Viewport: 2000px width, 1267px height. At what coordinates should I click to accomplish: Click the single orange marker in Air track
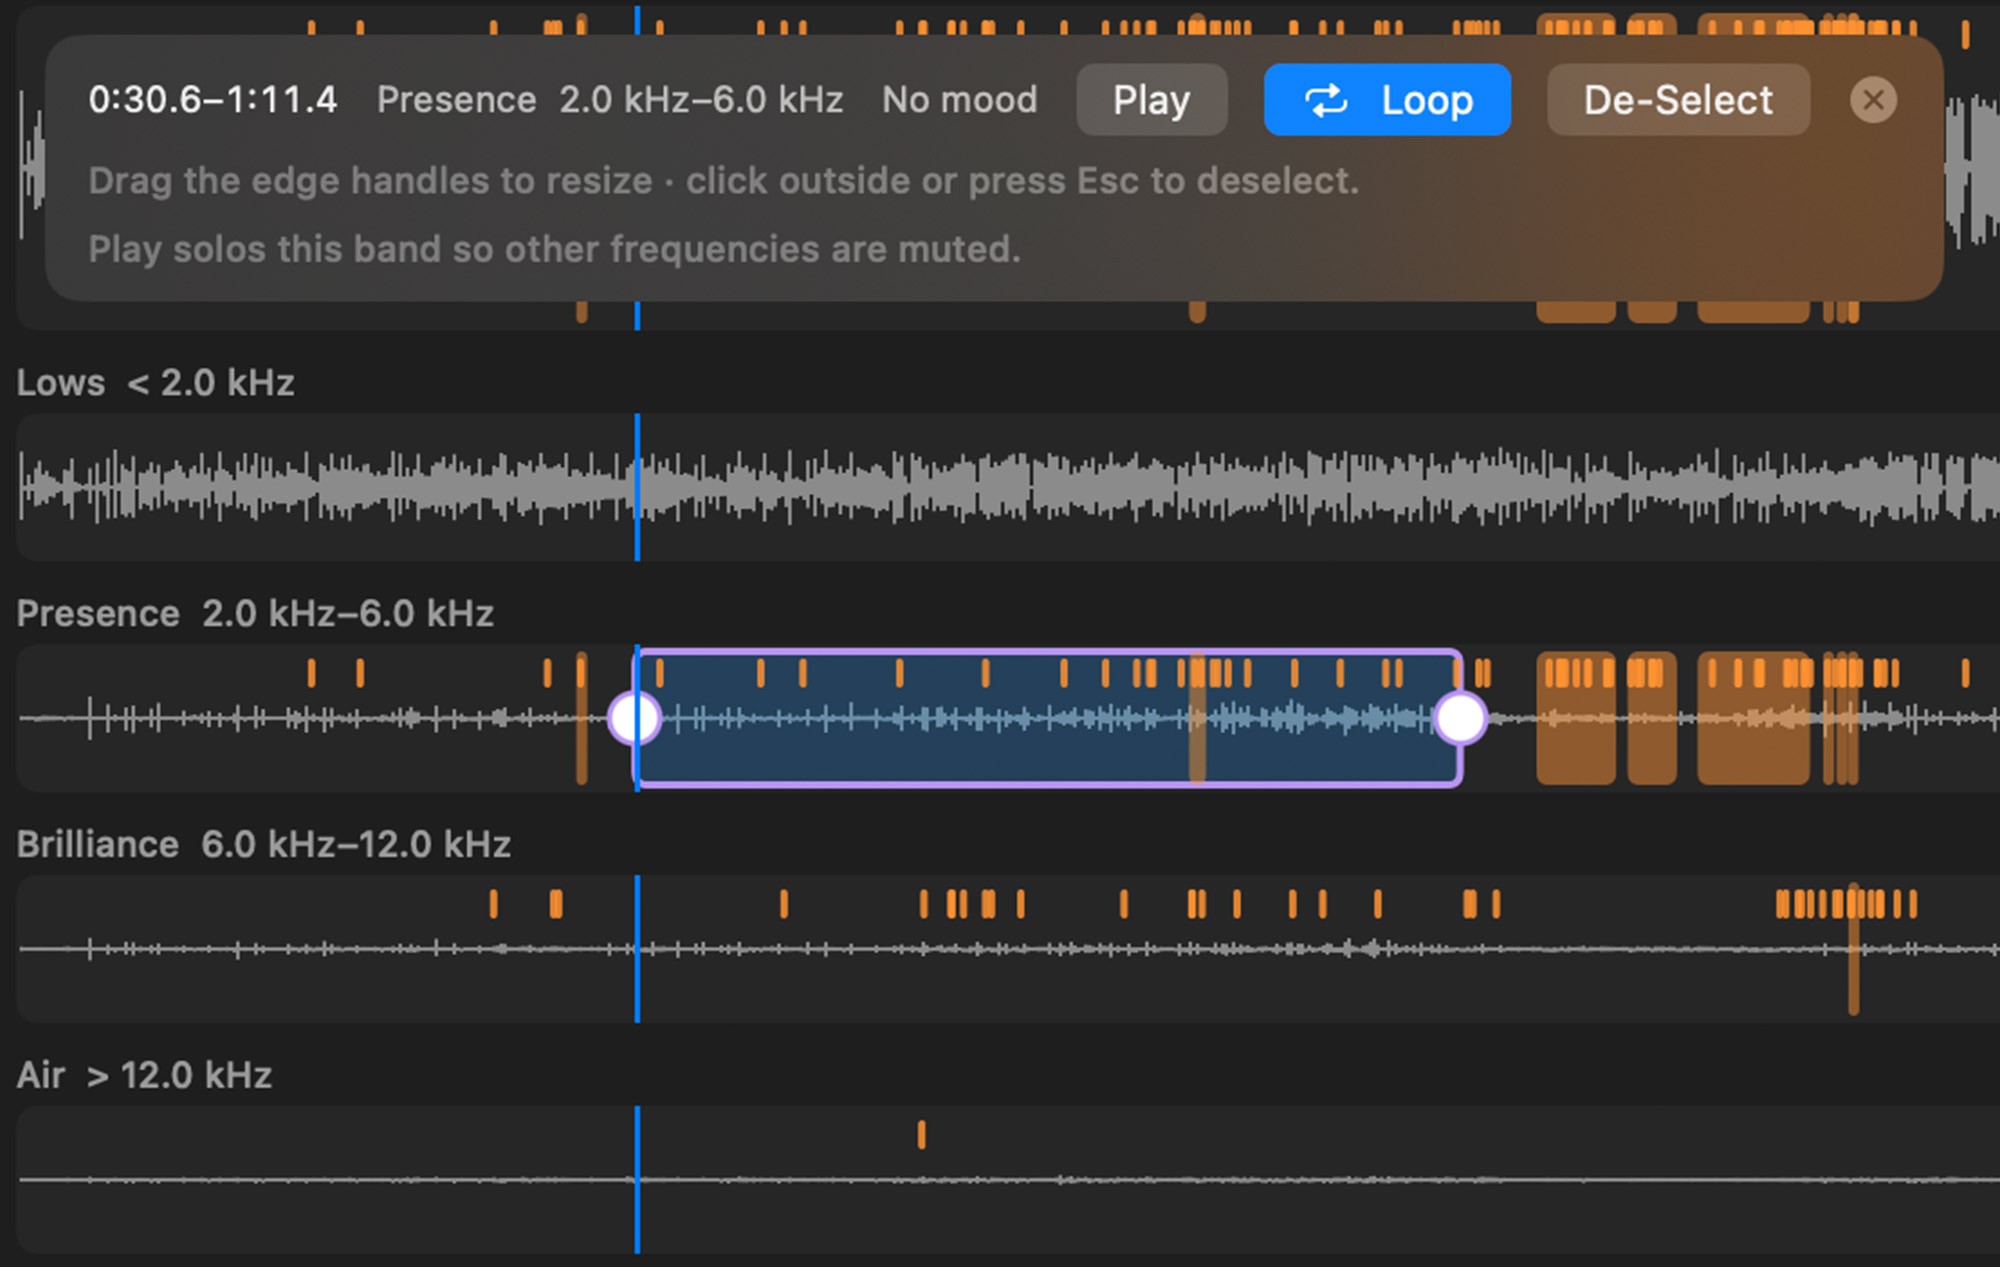(921, 1135)
